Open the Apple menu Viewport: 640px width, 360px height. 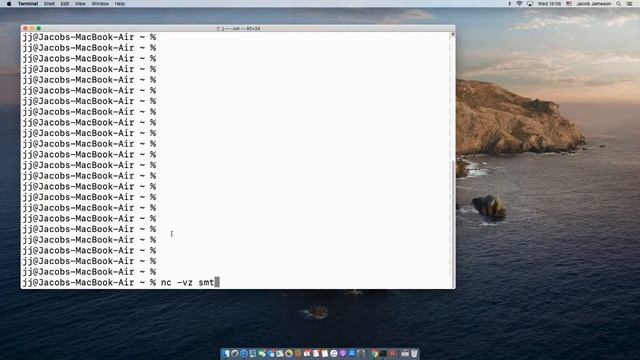(9, 4)
